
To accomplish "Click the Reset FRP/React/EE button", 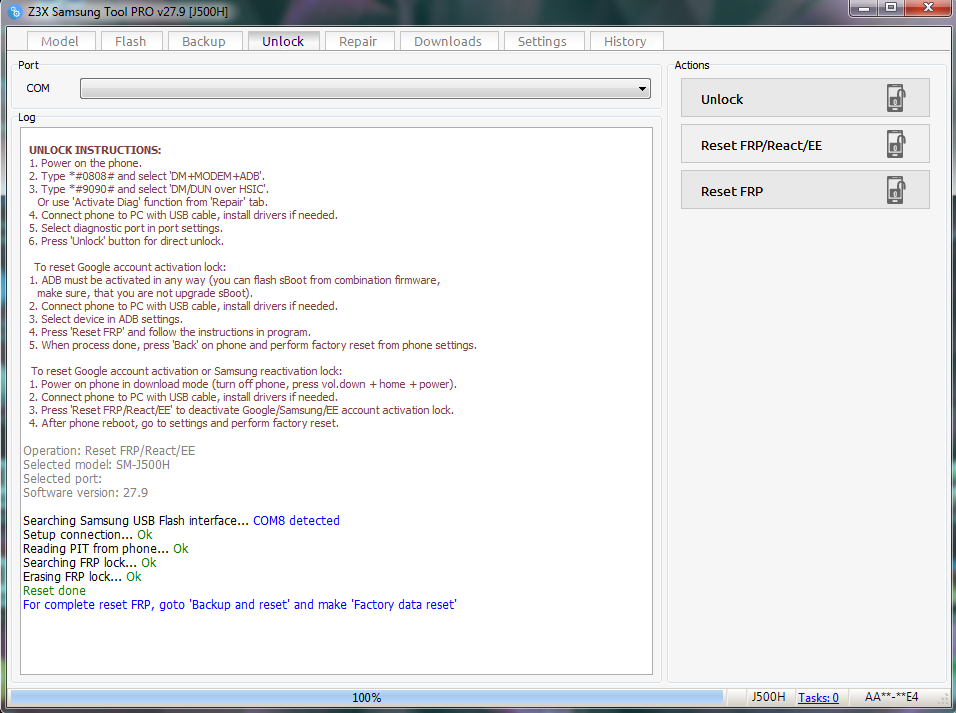I will pyautogui.click(x=805, y=144).
